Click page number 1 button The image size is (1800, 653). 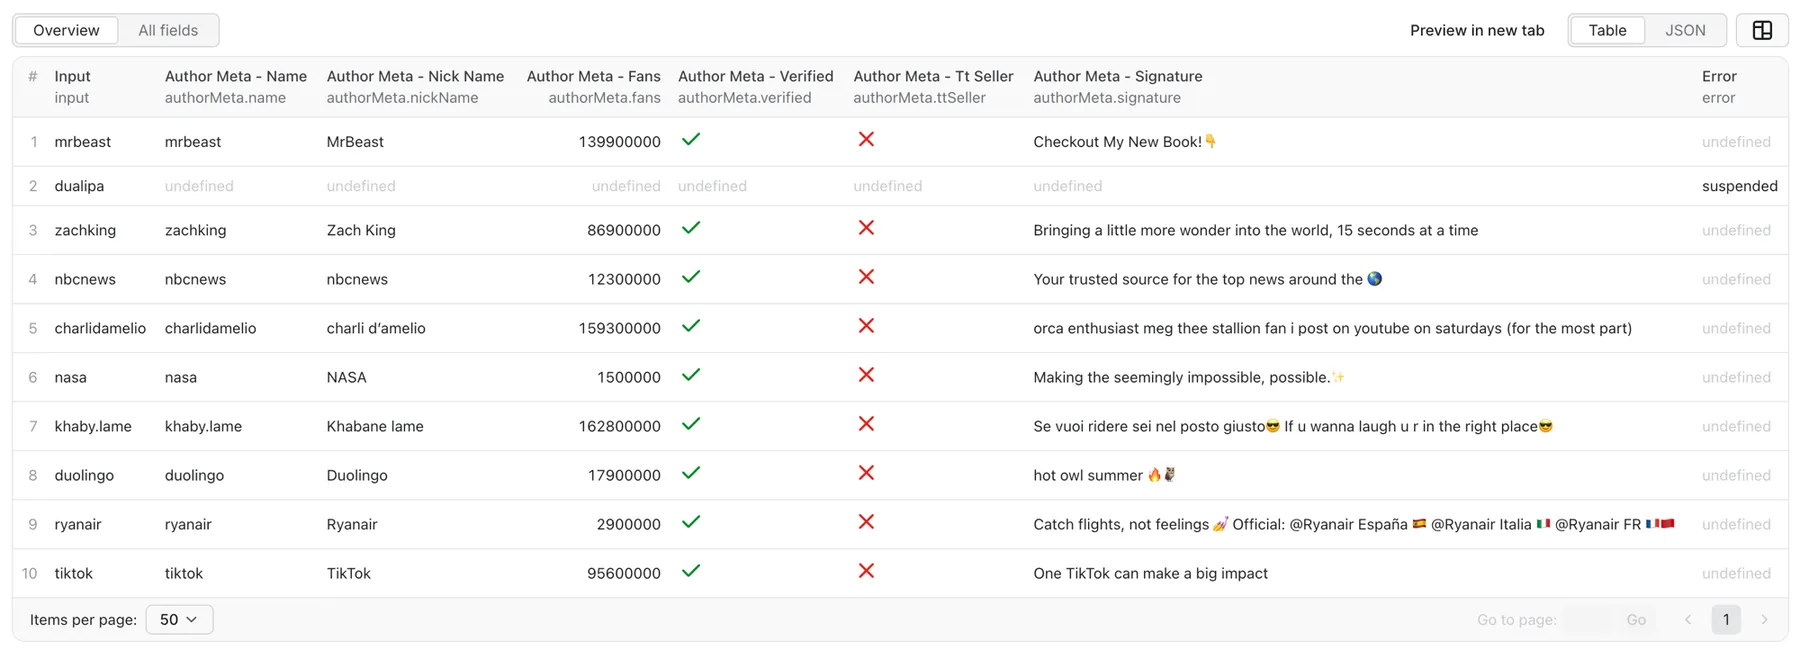tap(1726, 620)
